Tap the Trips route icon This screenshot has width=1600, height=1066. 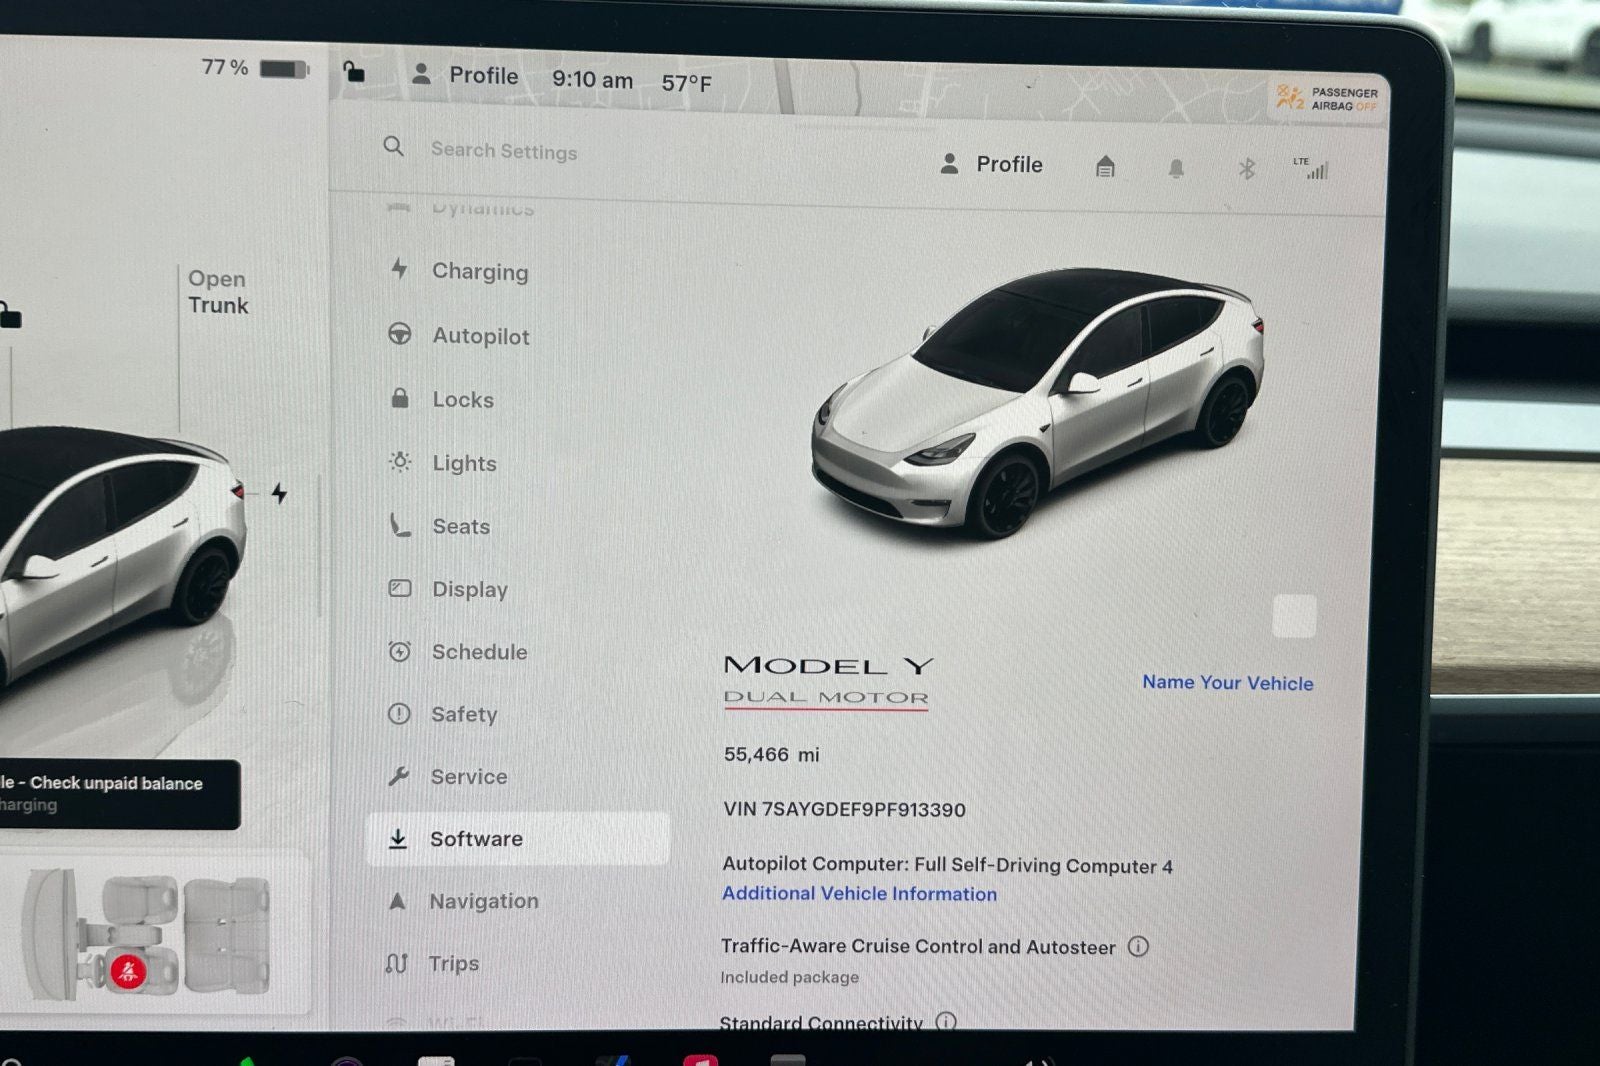(x=396, y=962)
